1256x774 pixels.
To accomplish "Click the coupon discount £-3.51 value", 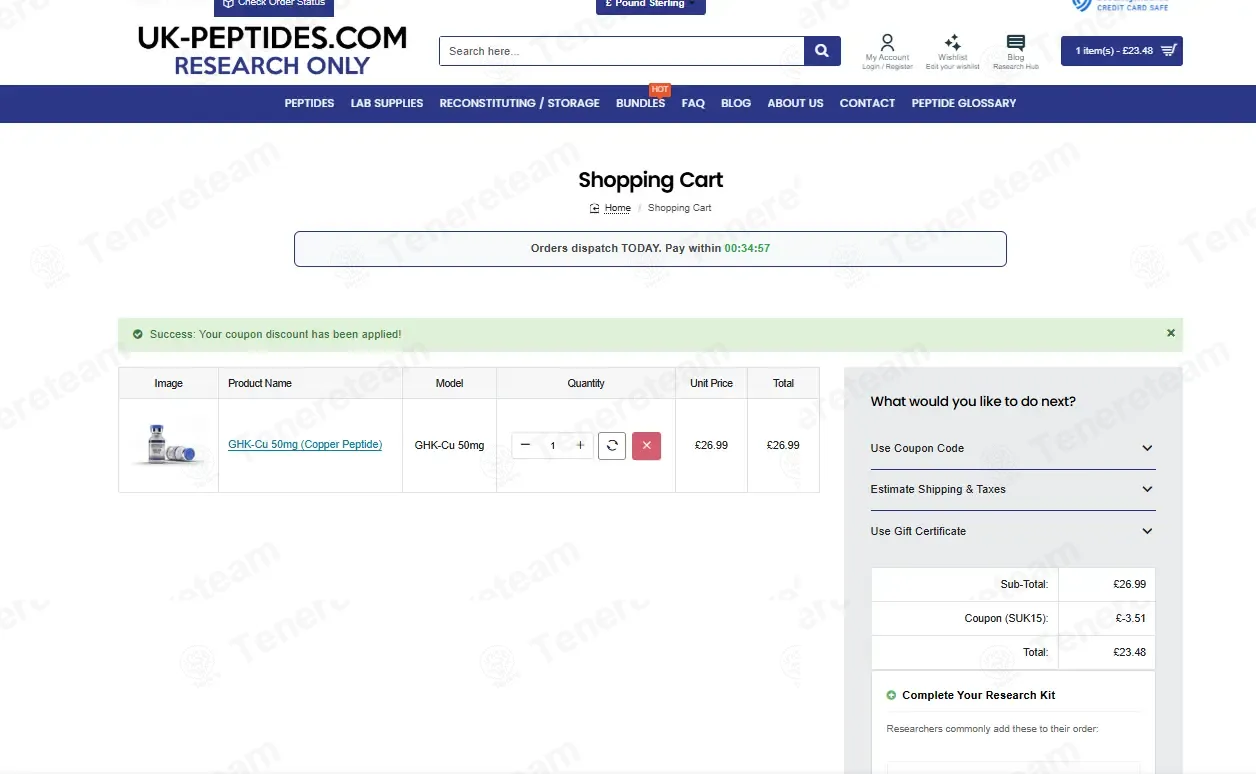I will point(1131,618).
